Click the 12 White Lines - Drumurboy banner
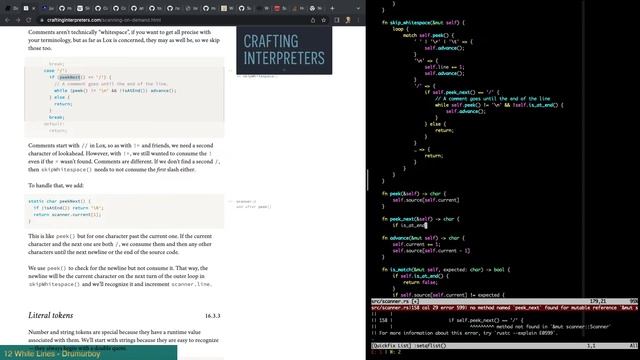The height and width of the screenshot is (360, 640). click(89, 353)
